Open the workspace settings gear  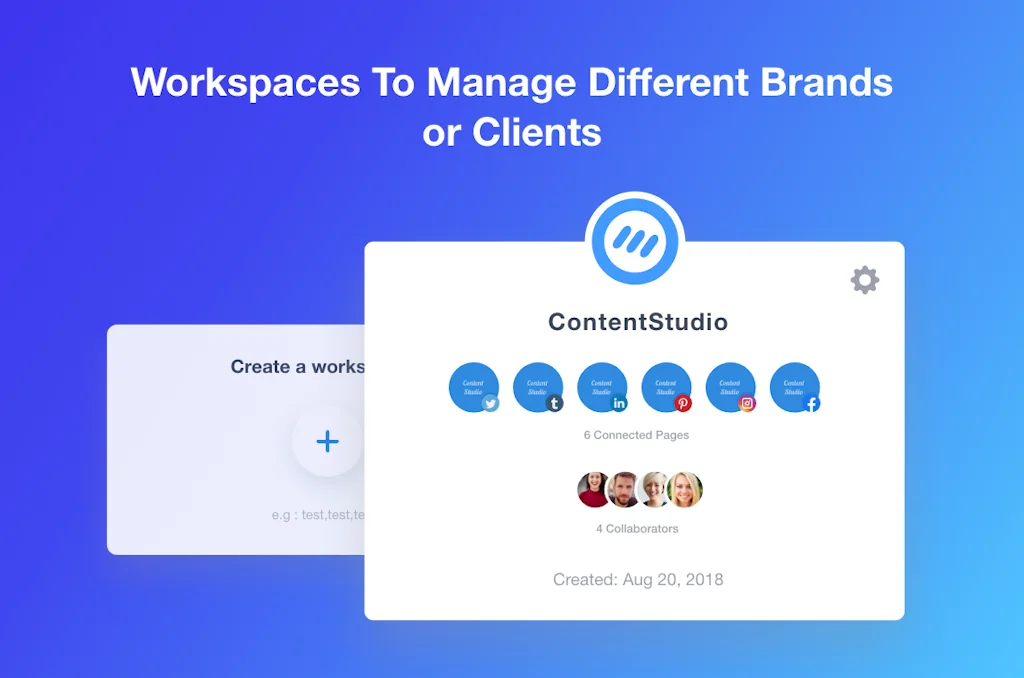tap(864, 280)
